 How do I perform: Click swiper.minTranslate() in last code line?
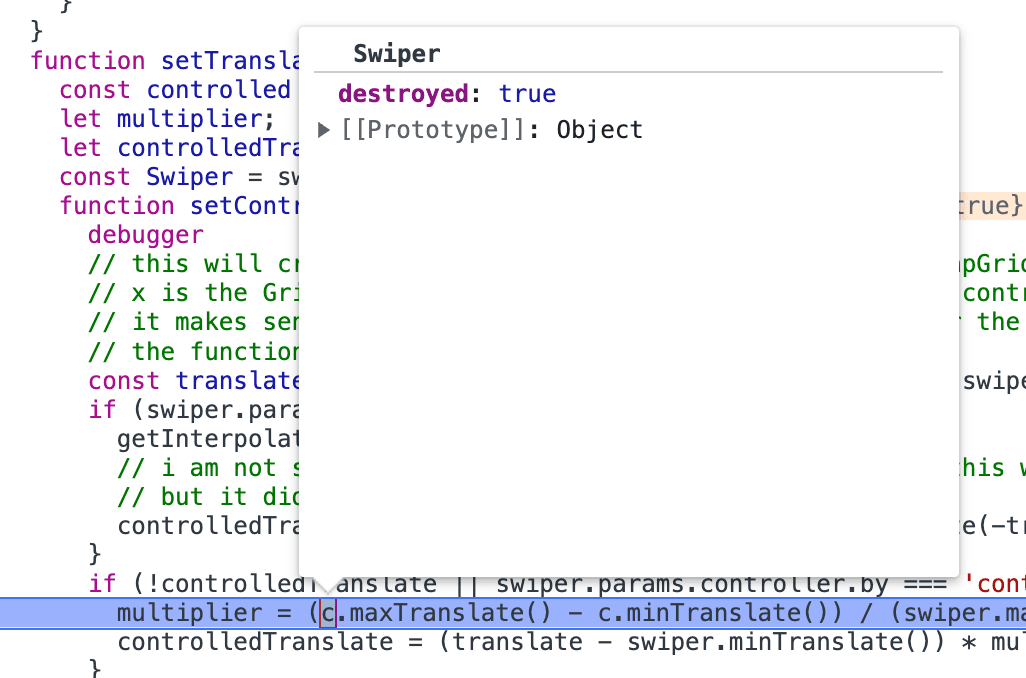click(x=786, y=642)
